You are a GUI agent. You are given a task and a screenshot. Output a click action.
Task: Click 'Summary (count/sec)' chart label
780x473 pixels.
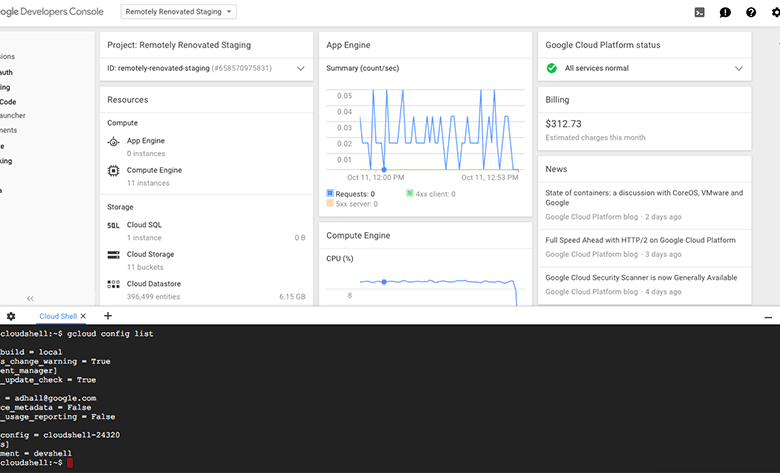pyautogui.click(x=363, y=68)
